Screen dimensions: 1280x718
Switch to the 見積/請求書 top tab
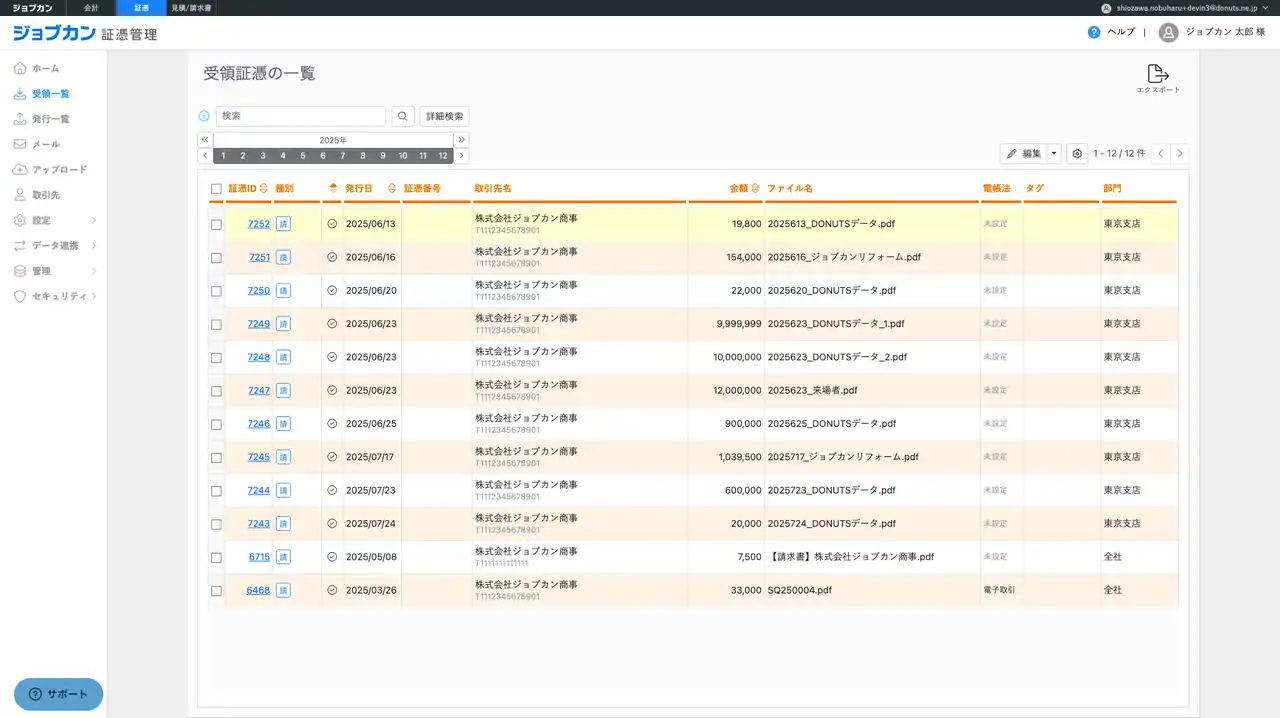[x=191, y=8]
